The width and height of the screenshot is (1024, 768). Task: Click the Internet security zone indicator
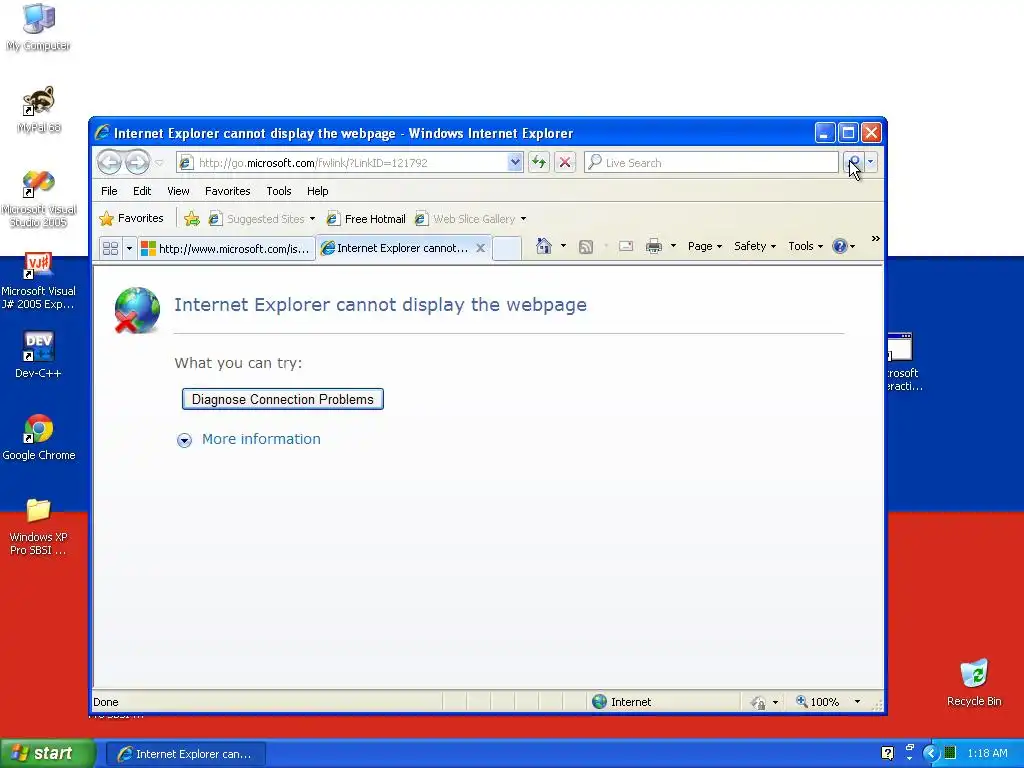[622, 702]
